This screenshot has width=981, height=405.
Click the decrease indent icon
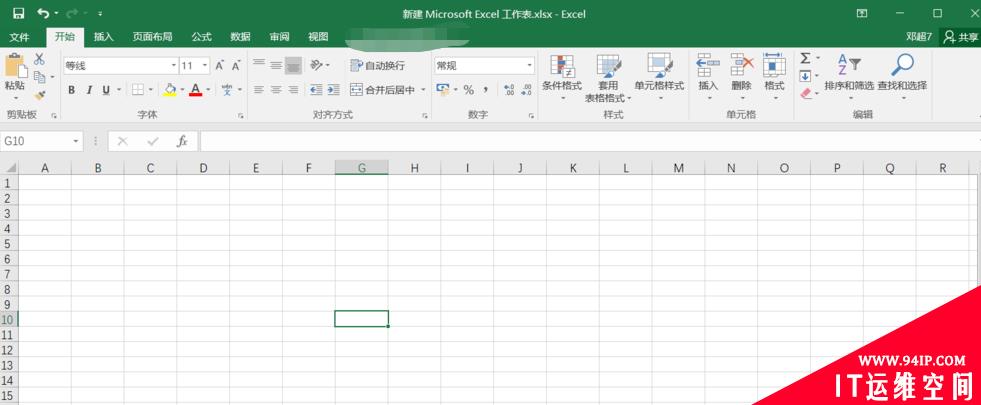coord(316,90)
